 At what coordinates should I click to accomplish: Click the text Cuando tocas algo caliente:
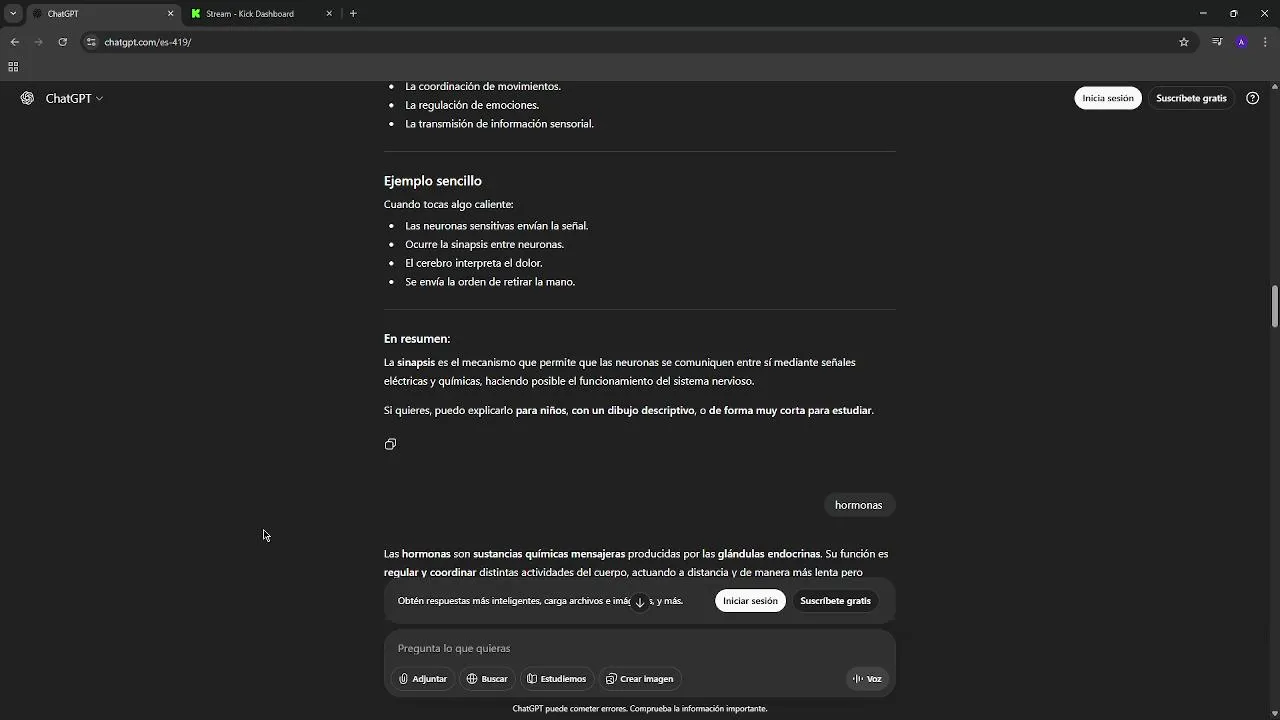tap(448, 204)
